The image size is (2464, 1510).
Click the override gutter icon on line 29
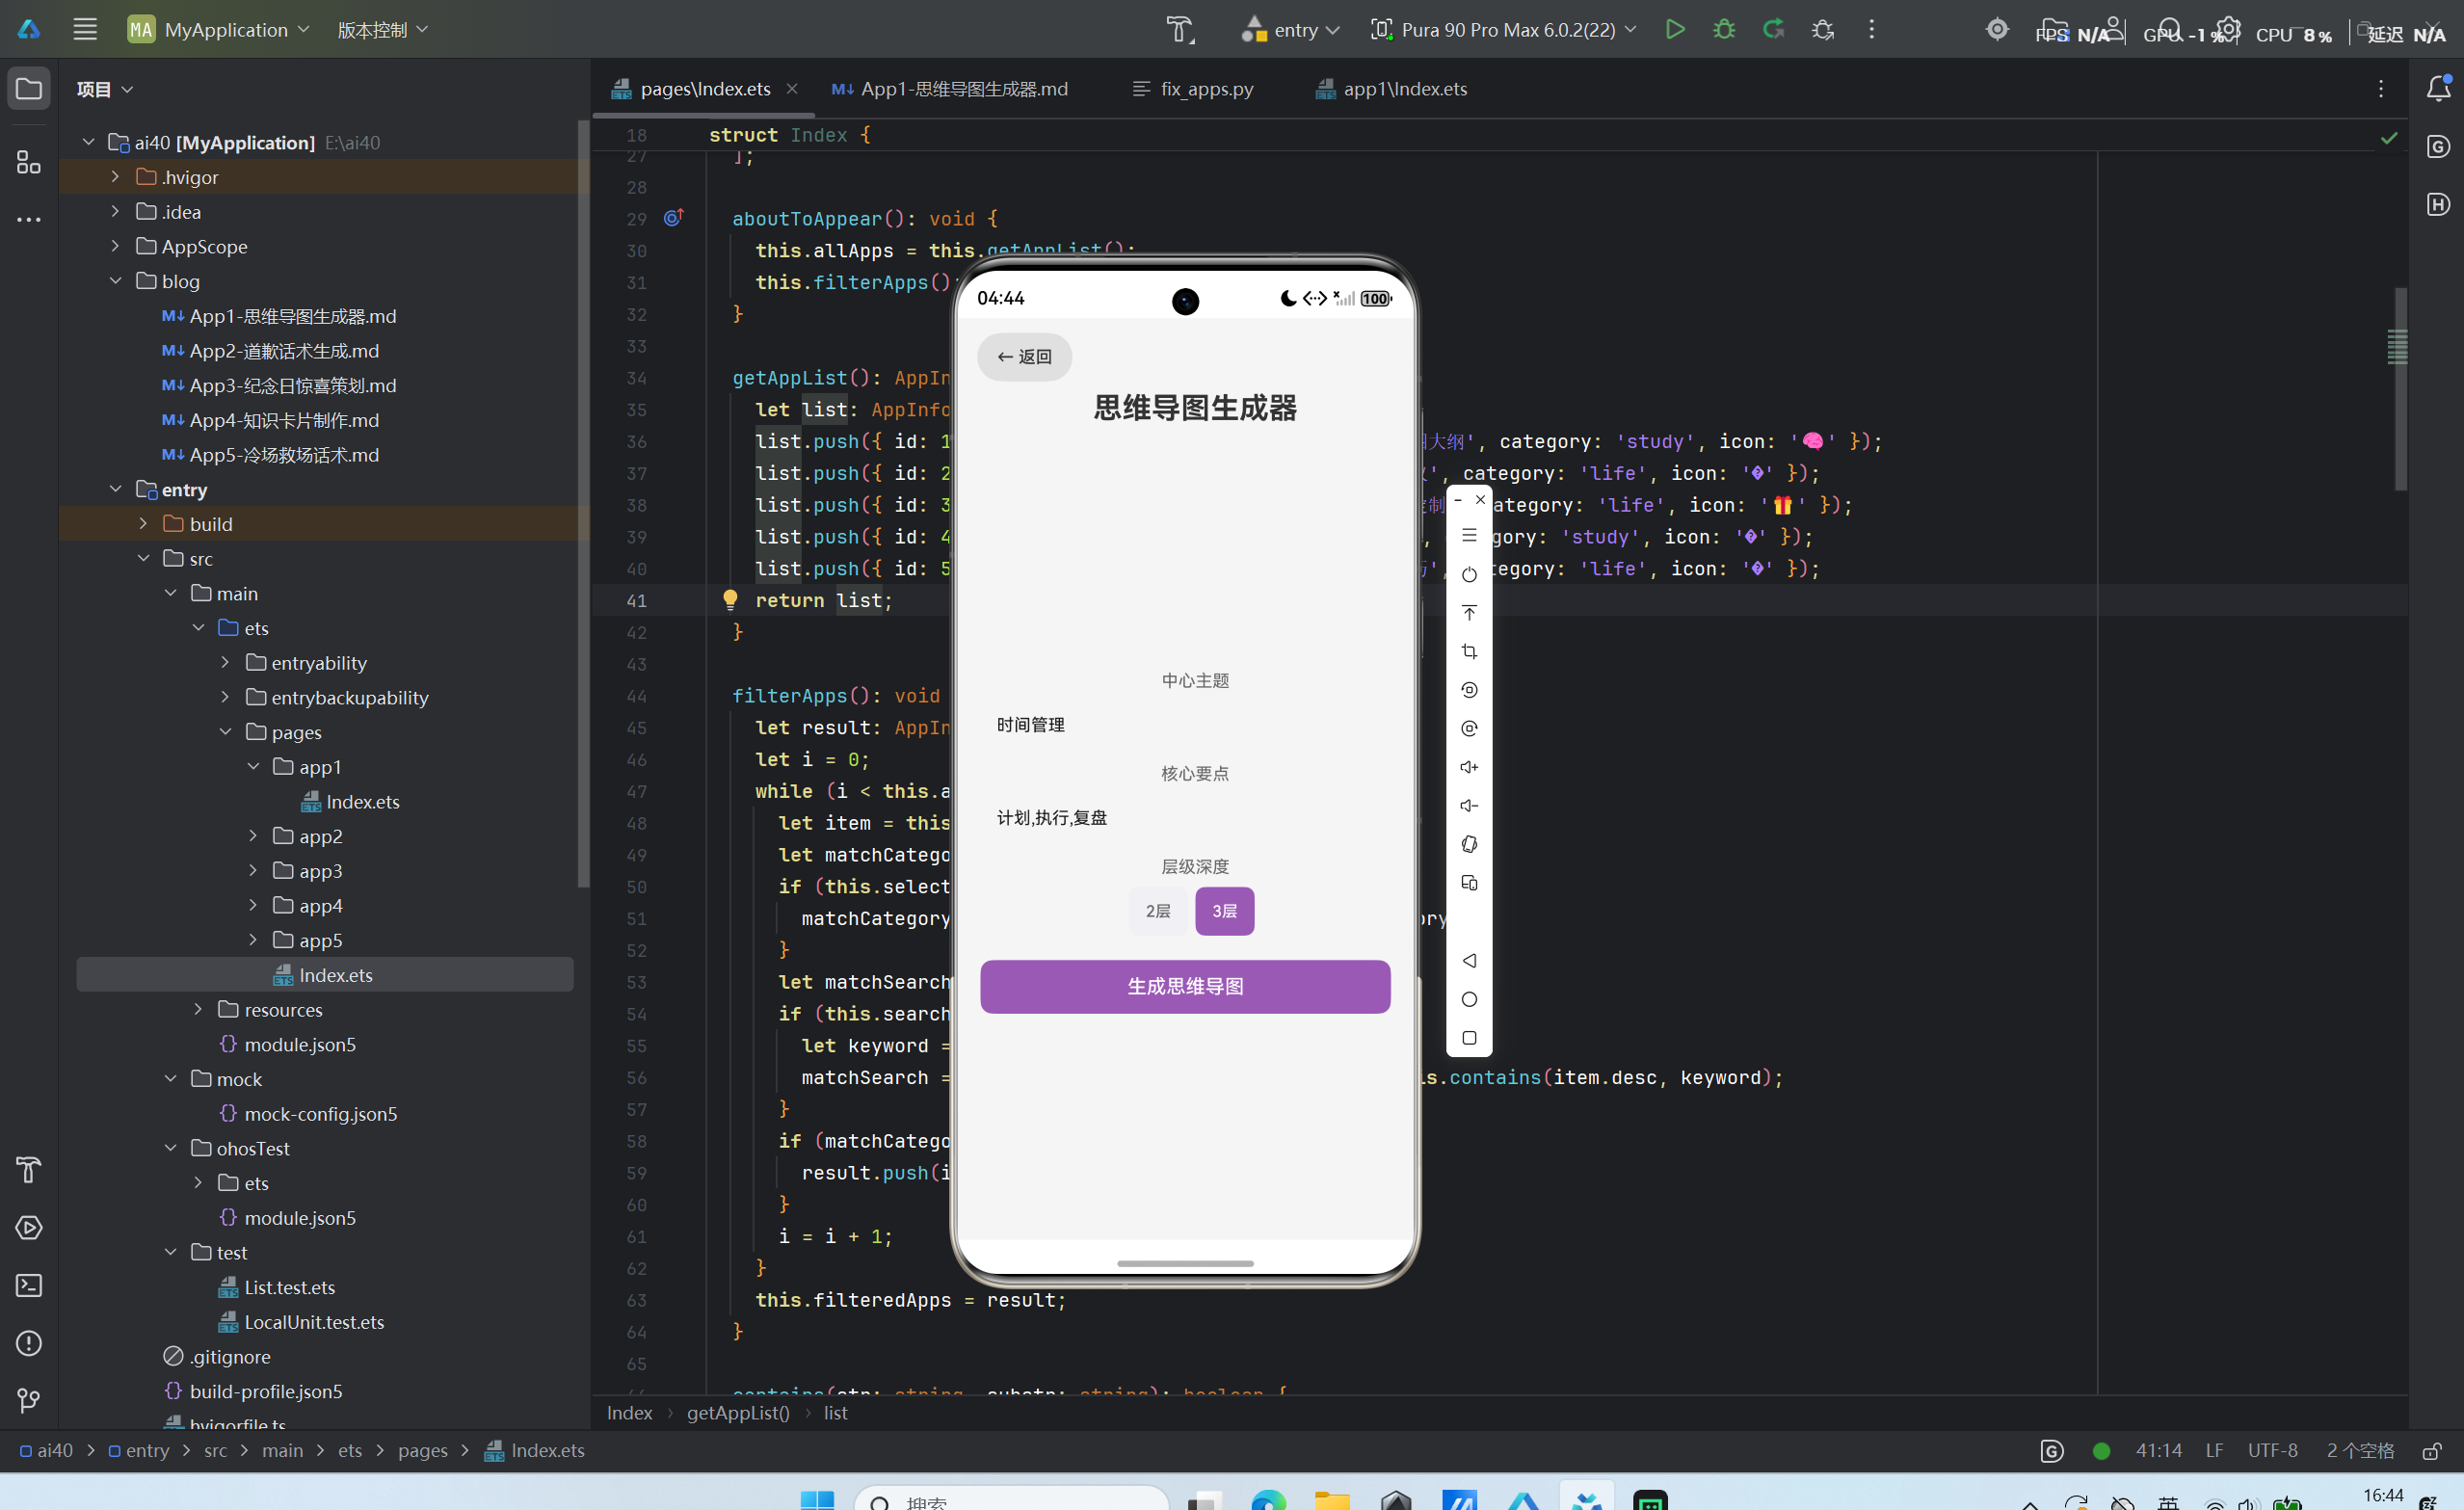coord(674,218)
